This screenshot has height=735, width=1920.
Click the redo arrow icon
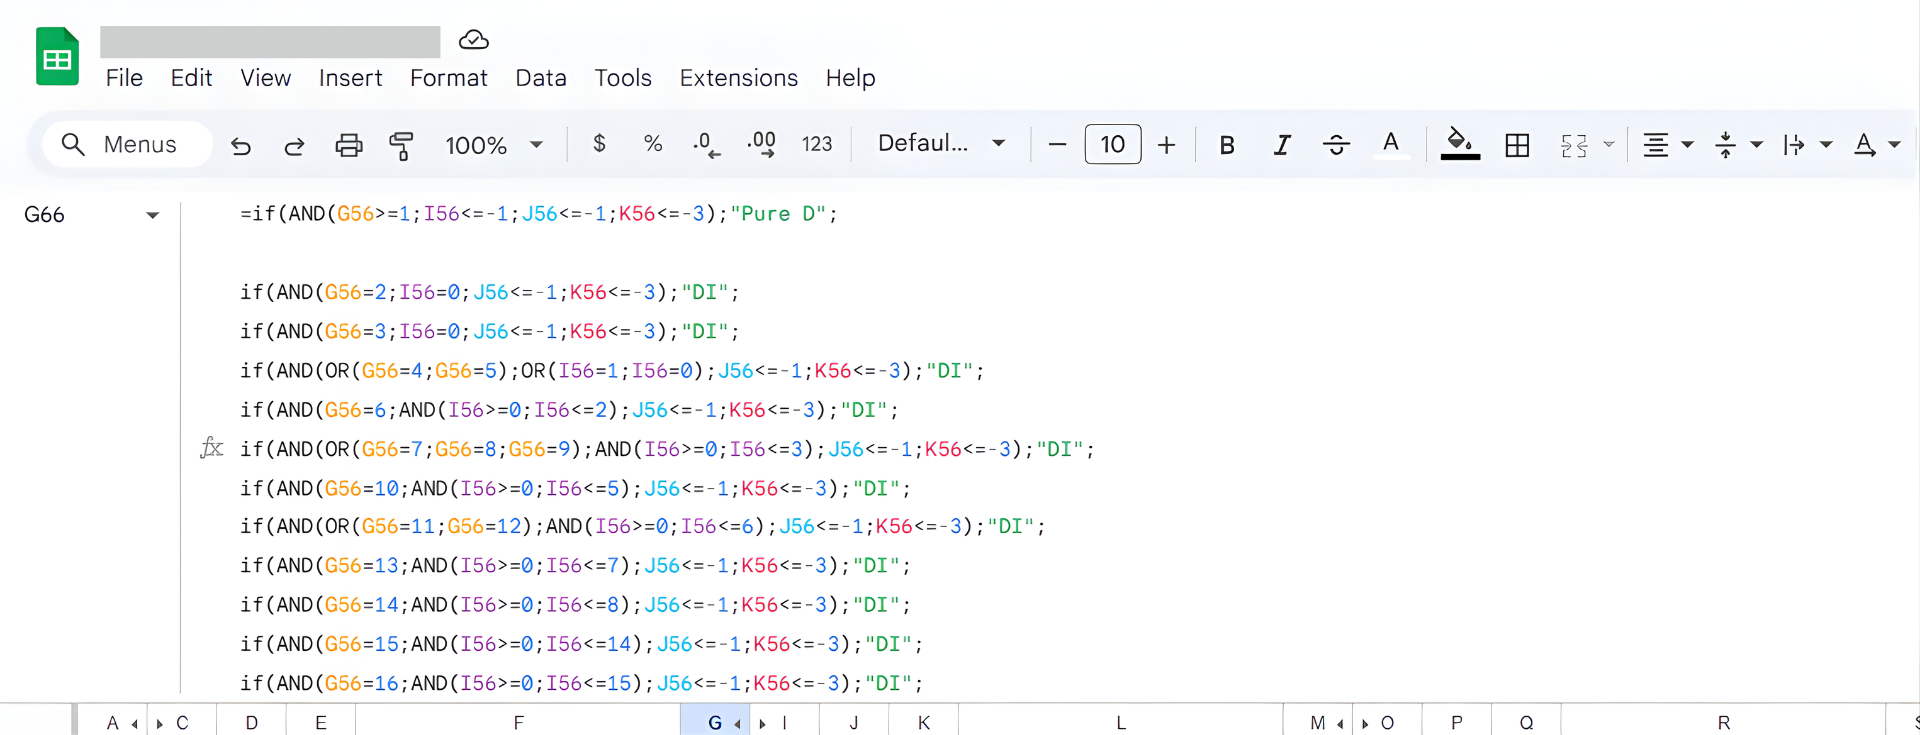click(294, 146)
